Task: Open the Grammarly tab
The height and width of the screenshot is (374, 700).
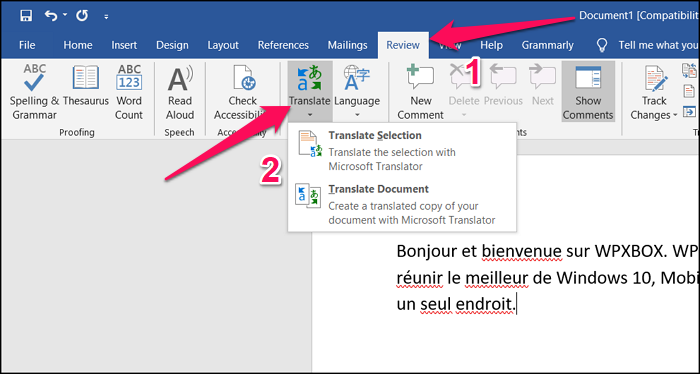Action: point(547,45)
